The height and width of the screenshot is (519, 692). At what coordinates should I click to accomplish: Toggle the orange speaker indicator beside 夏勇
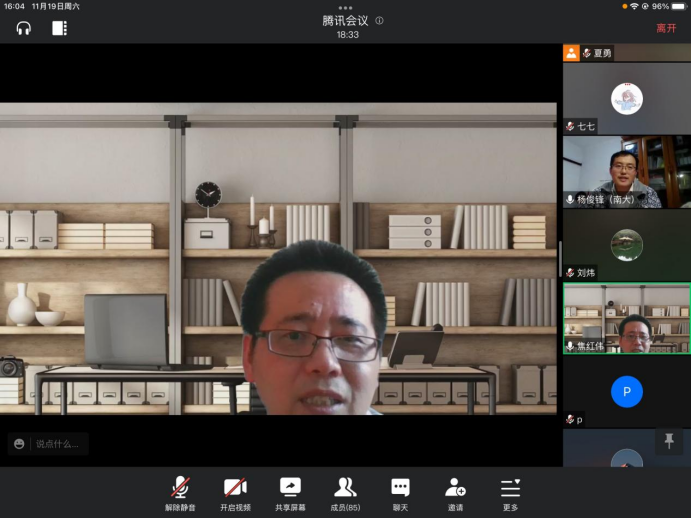click(x=571, y=53)
